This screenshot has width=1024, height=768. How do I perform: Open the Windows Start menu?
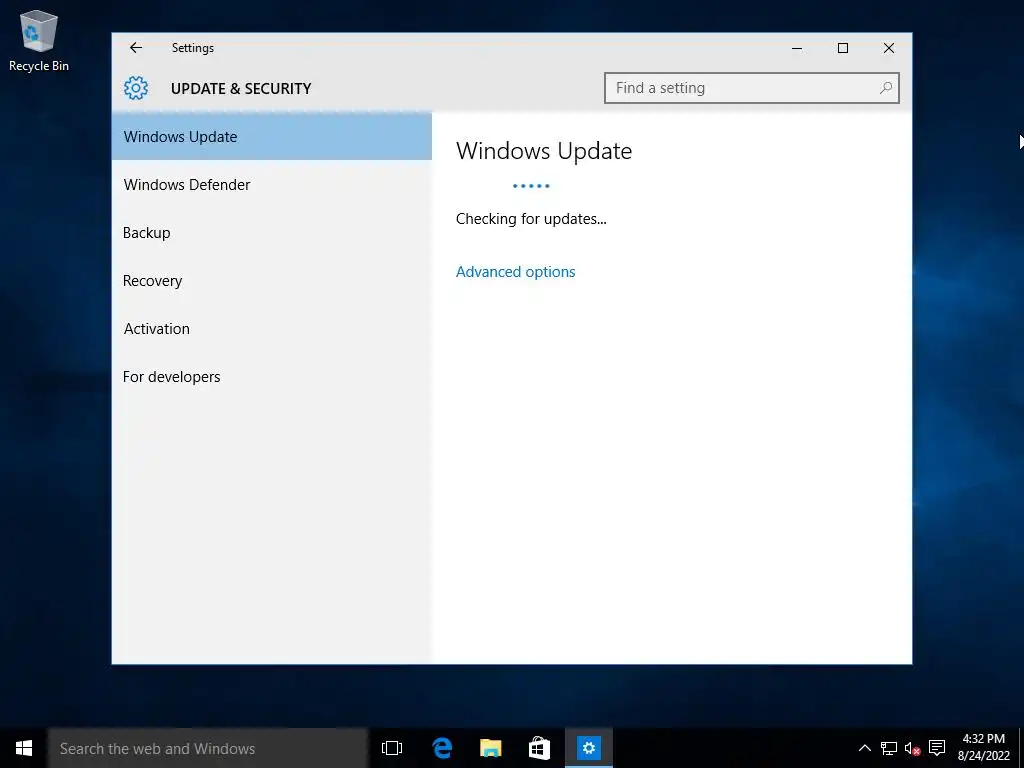pos(24,748)
